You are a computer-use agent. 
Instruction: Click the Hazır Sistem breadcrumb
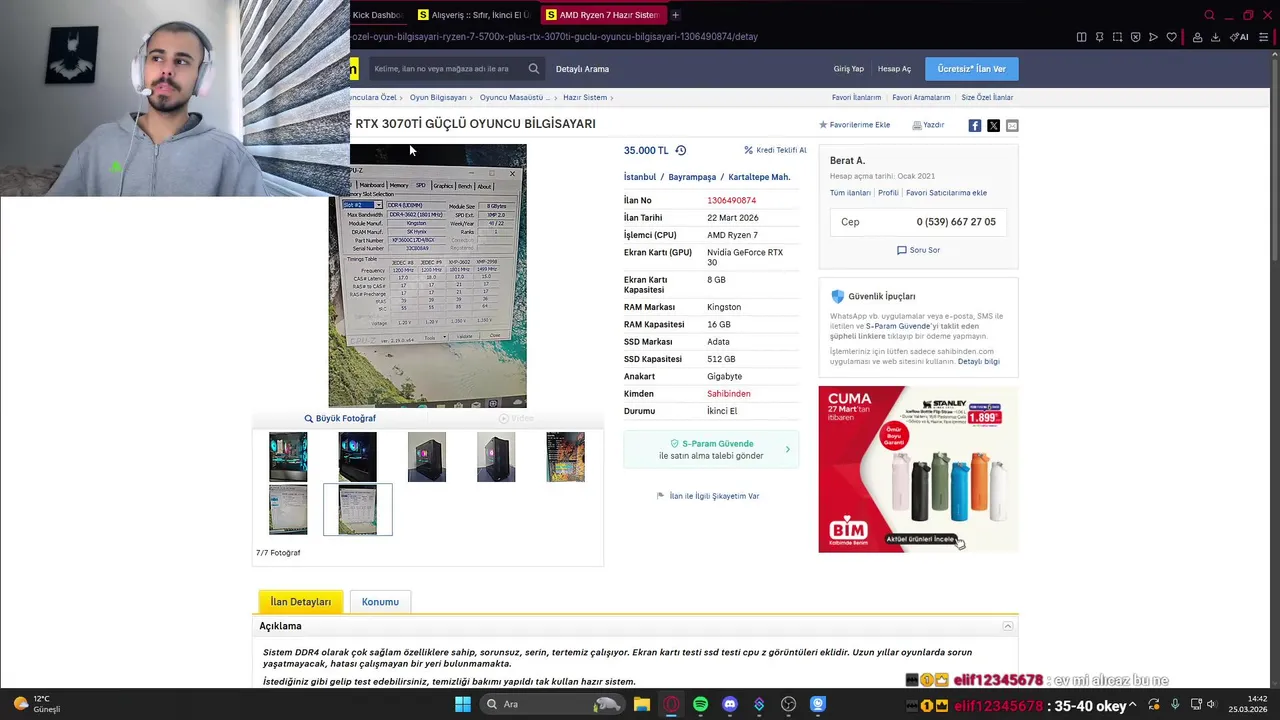click(585, 98)
